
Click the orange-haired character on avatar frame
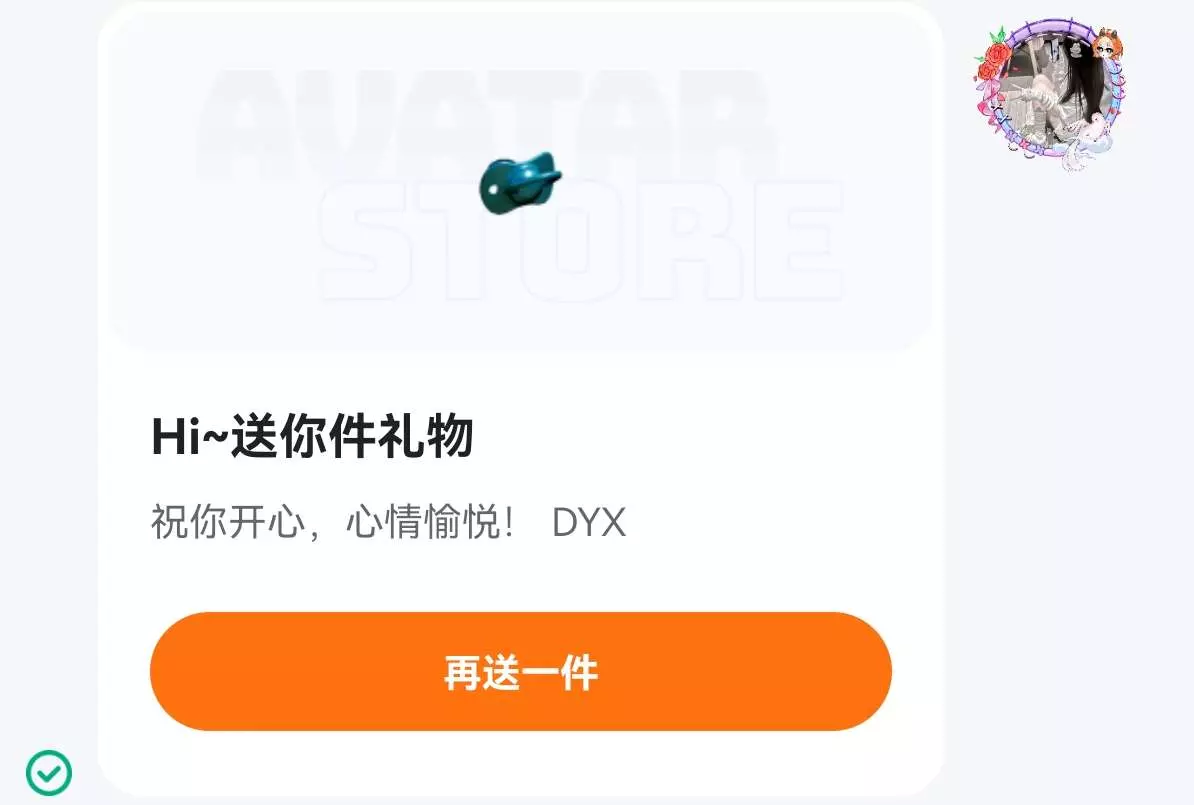click(1107, 43)
